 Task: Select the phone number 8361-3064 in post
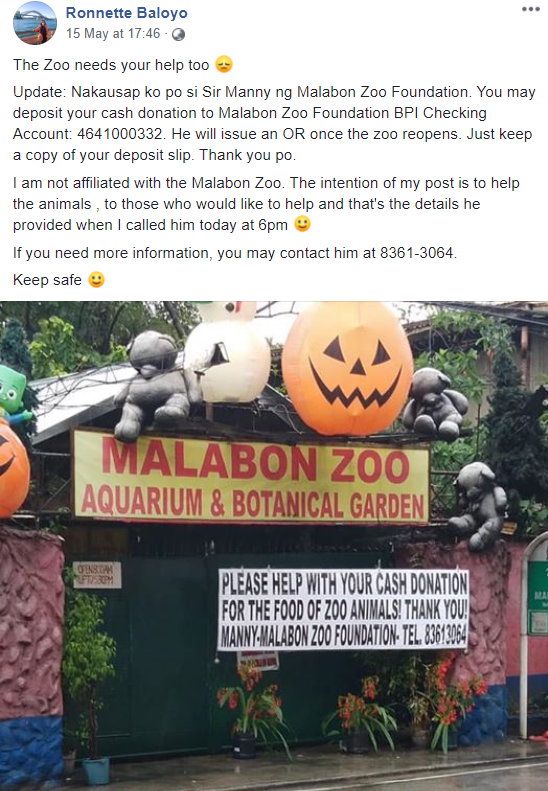(417, 253)
